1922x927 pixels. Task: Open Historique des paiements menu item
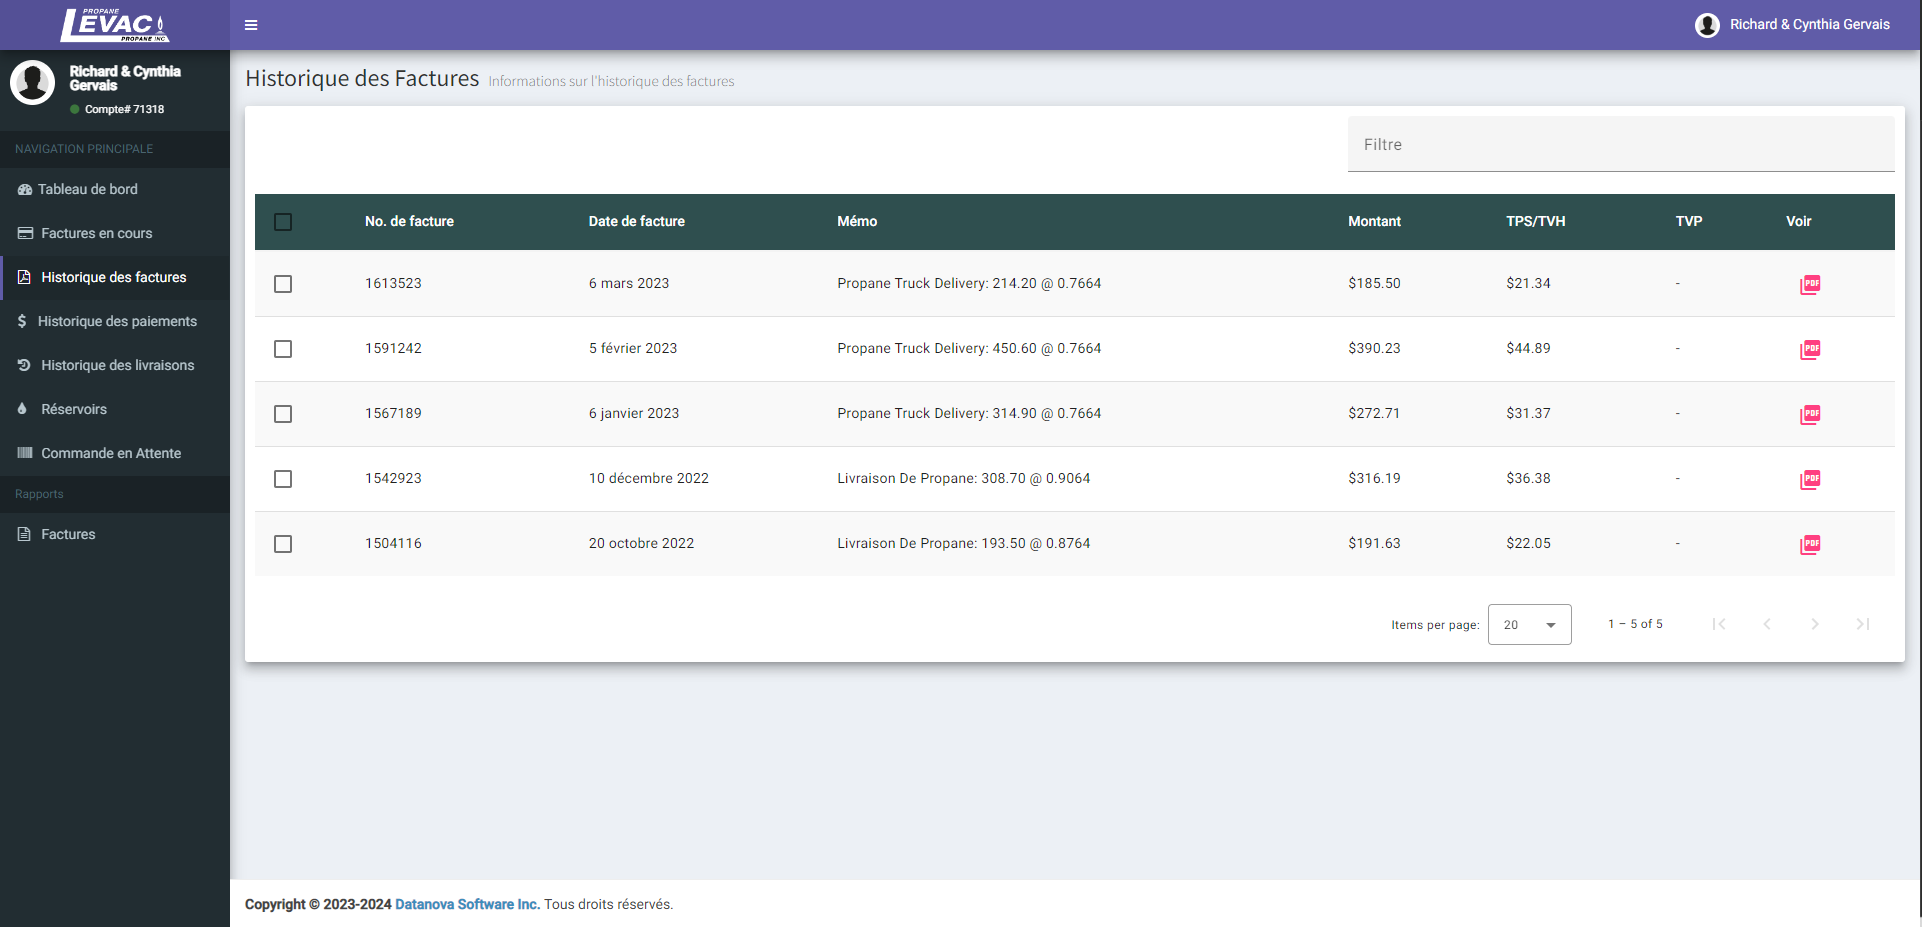(x=115, y=321)
